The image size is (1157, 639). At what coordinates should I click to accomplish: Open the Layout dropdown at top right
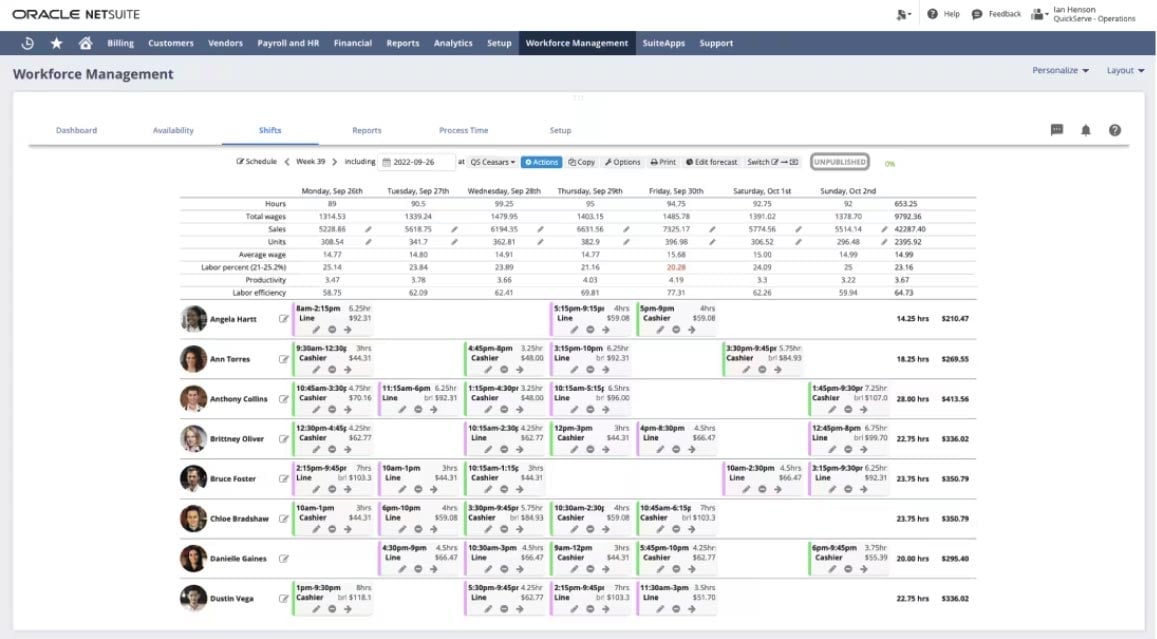[x=1124, y=70]
